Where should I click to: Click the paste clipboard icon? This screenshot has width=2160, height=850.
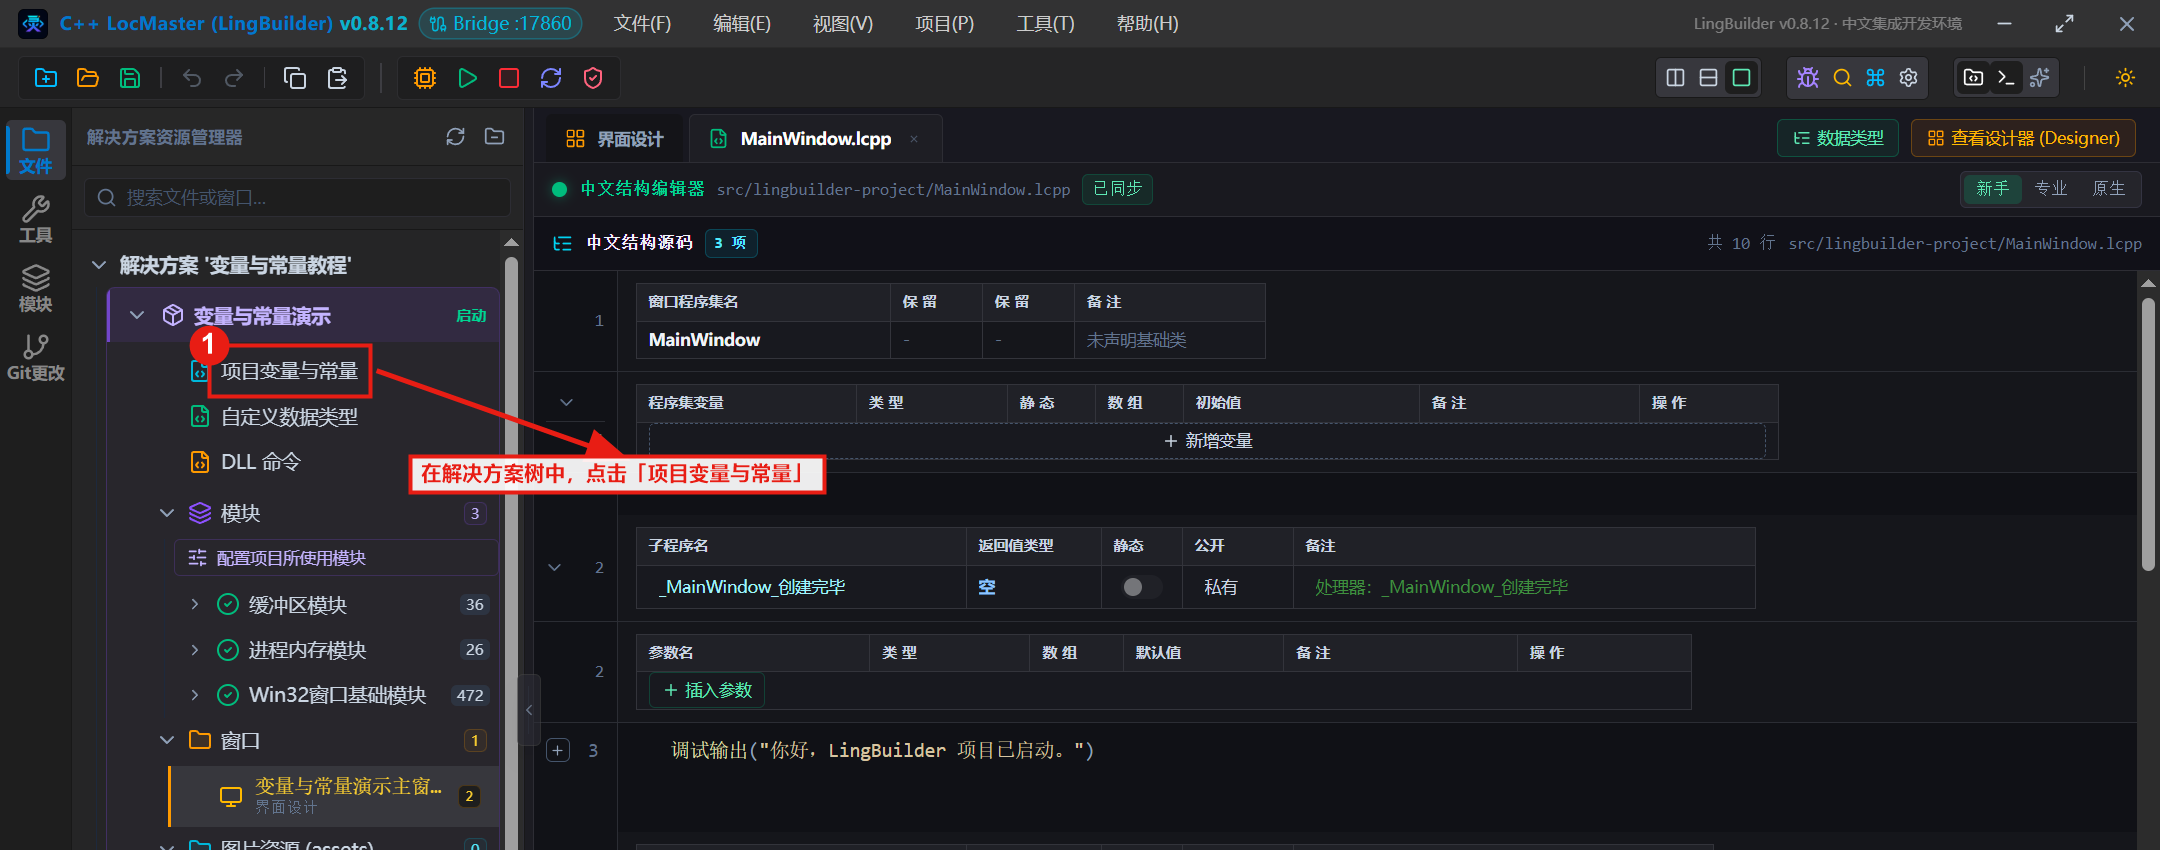click(337, 78)
